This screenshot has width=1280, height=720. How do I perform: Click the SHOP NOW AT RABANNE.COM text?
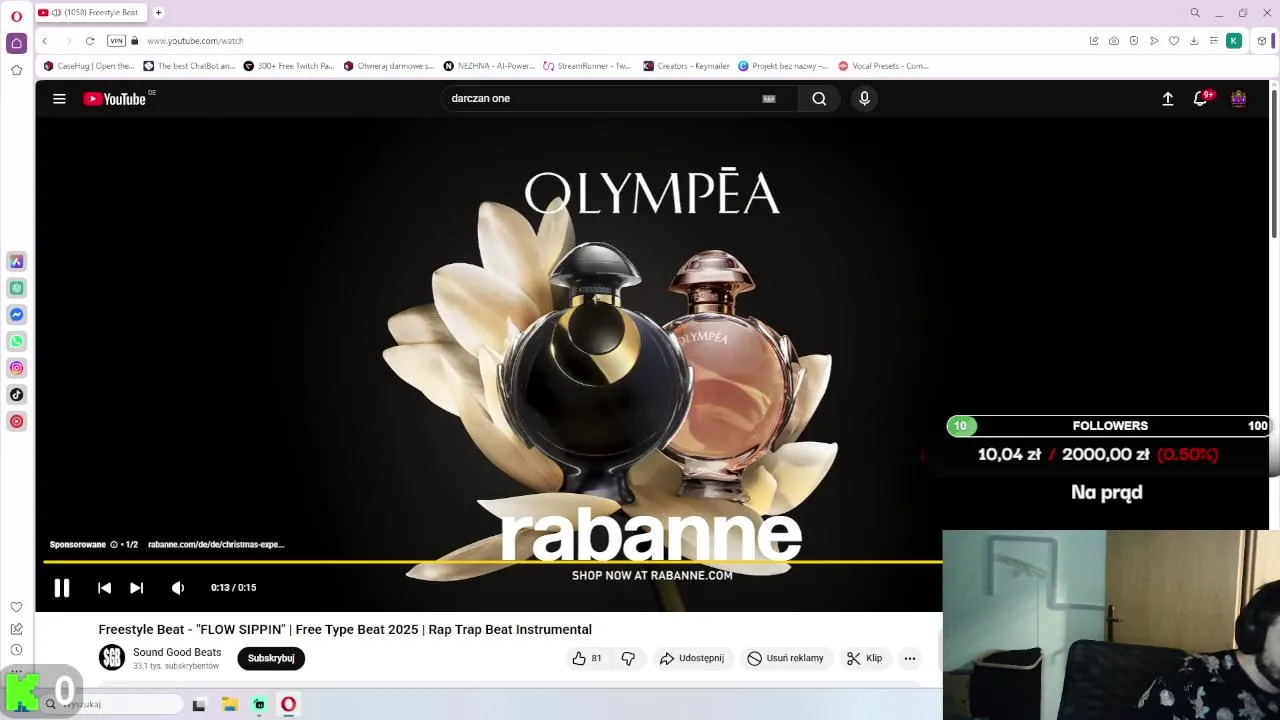point(652,575)
